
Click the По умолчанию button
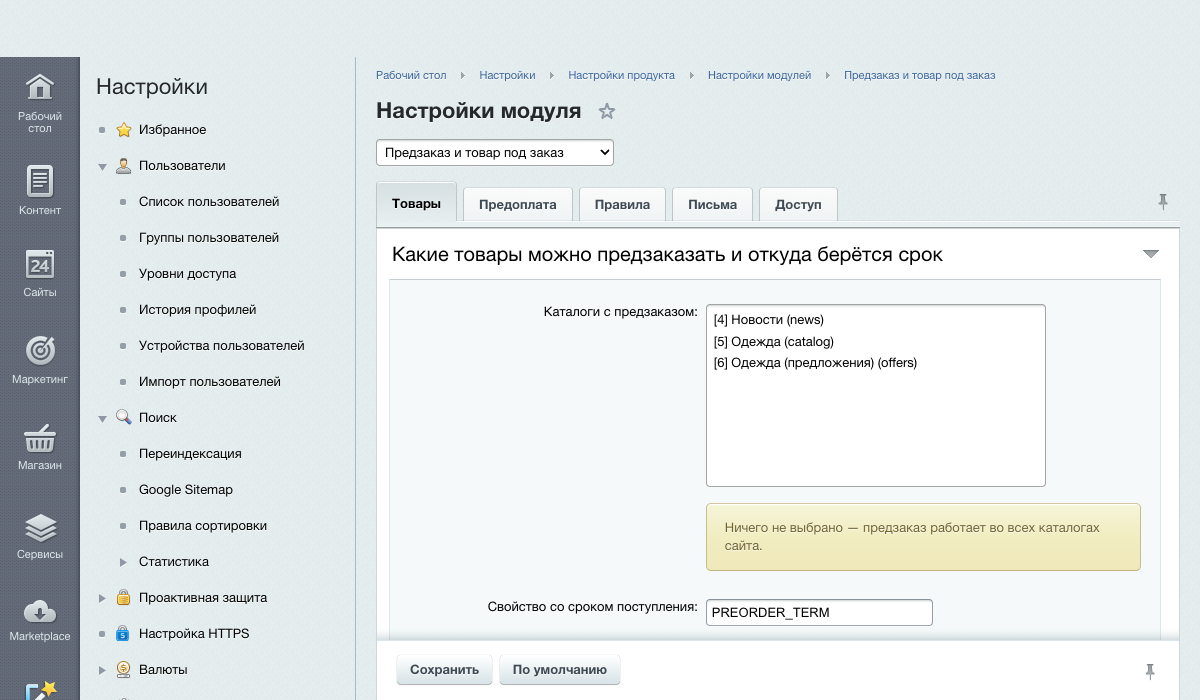point(560,670)
